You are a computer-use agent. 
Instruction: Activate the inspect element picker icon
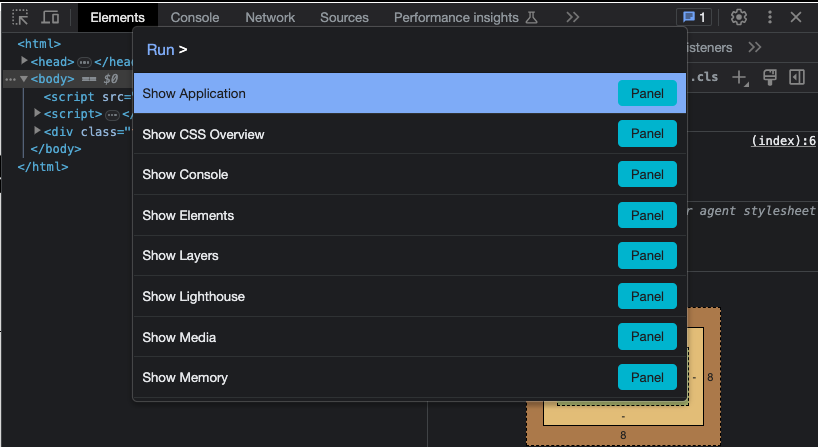point(20,17)
